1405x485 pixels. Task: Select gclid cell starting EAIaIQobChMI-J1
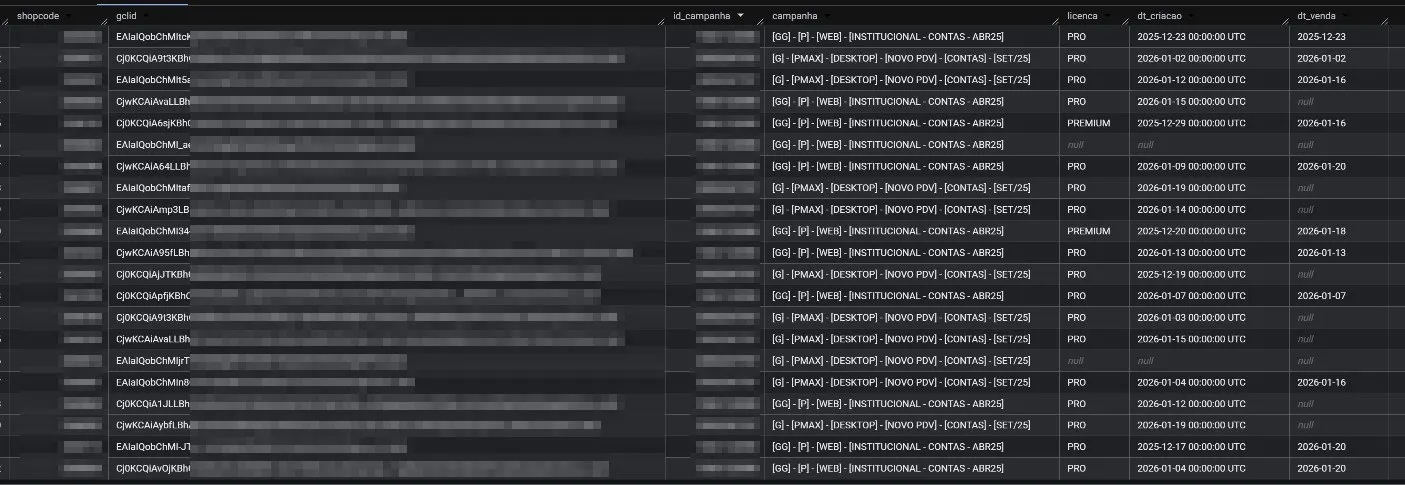click(x=387, y=447)
